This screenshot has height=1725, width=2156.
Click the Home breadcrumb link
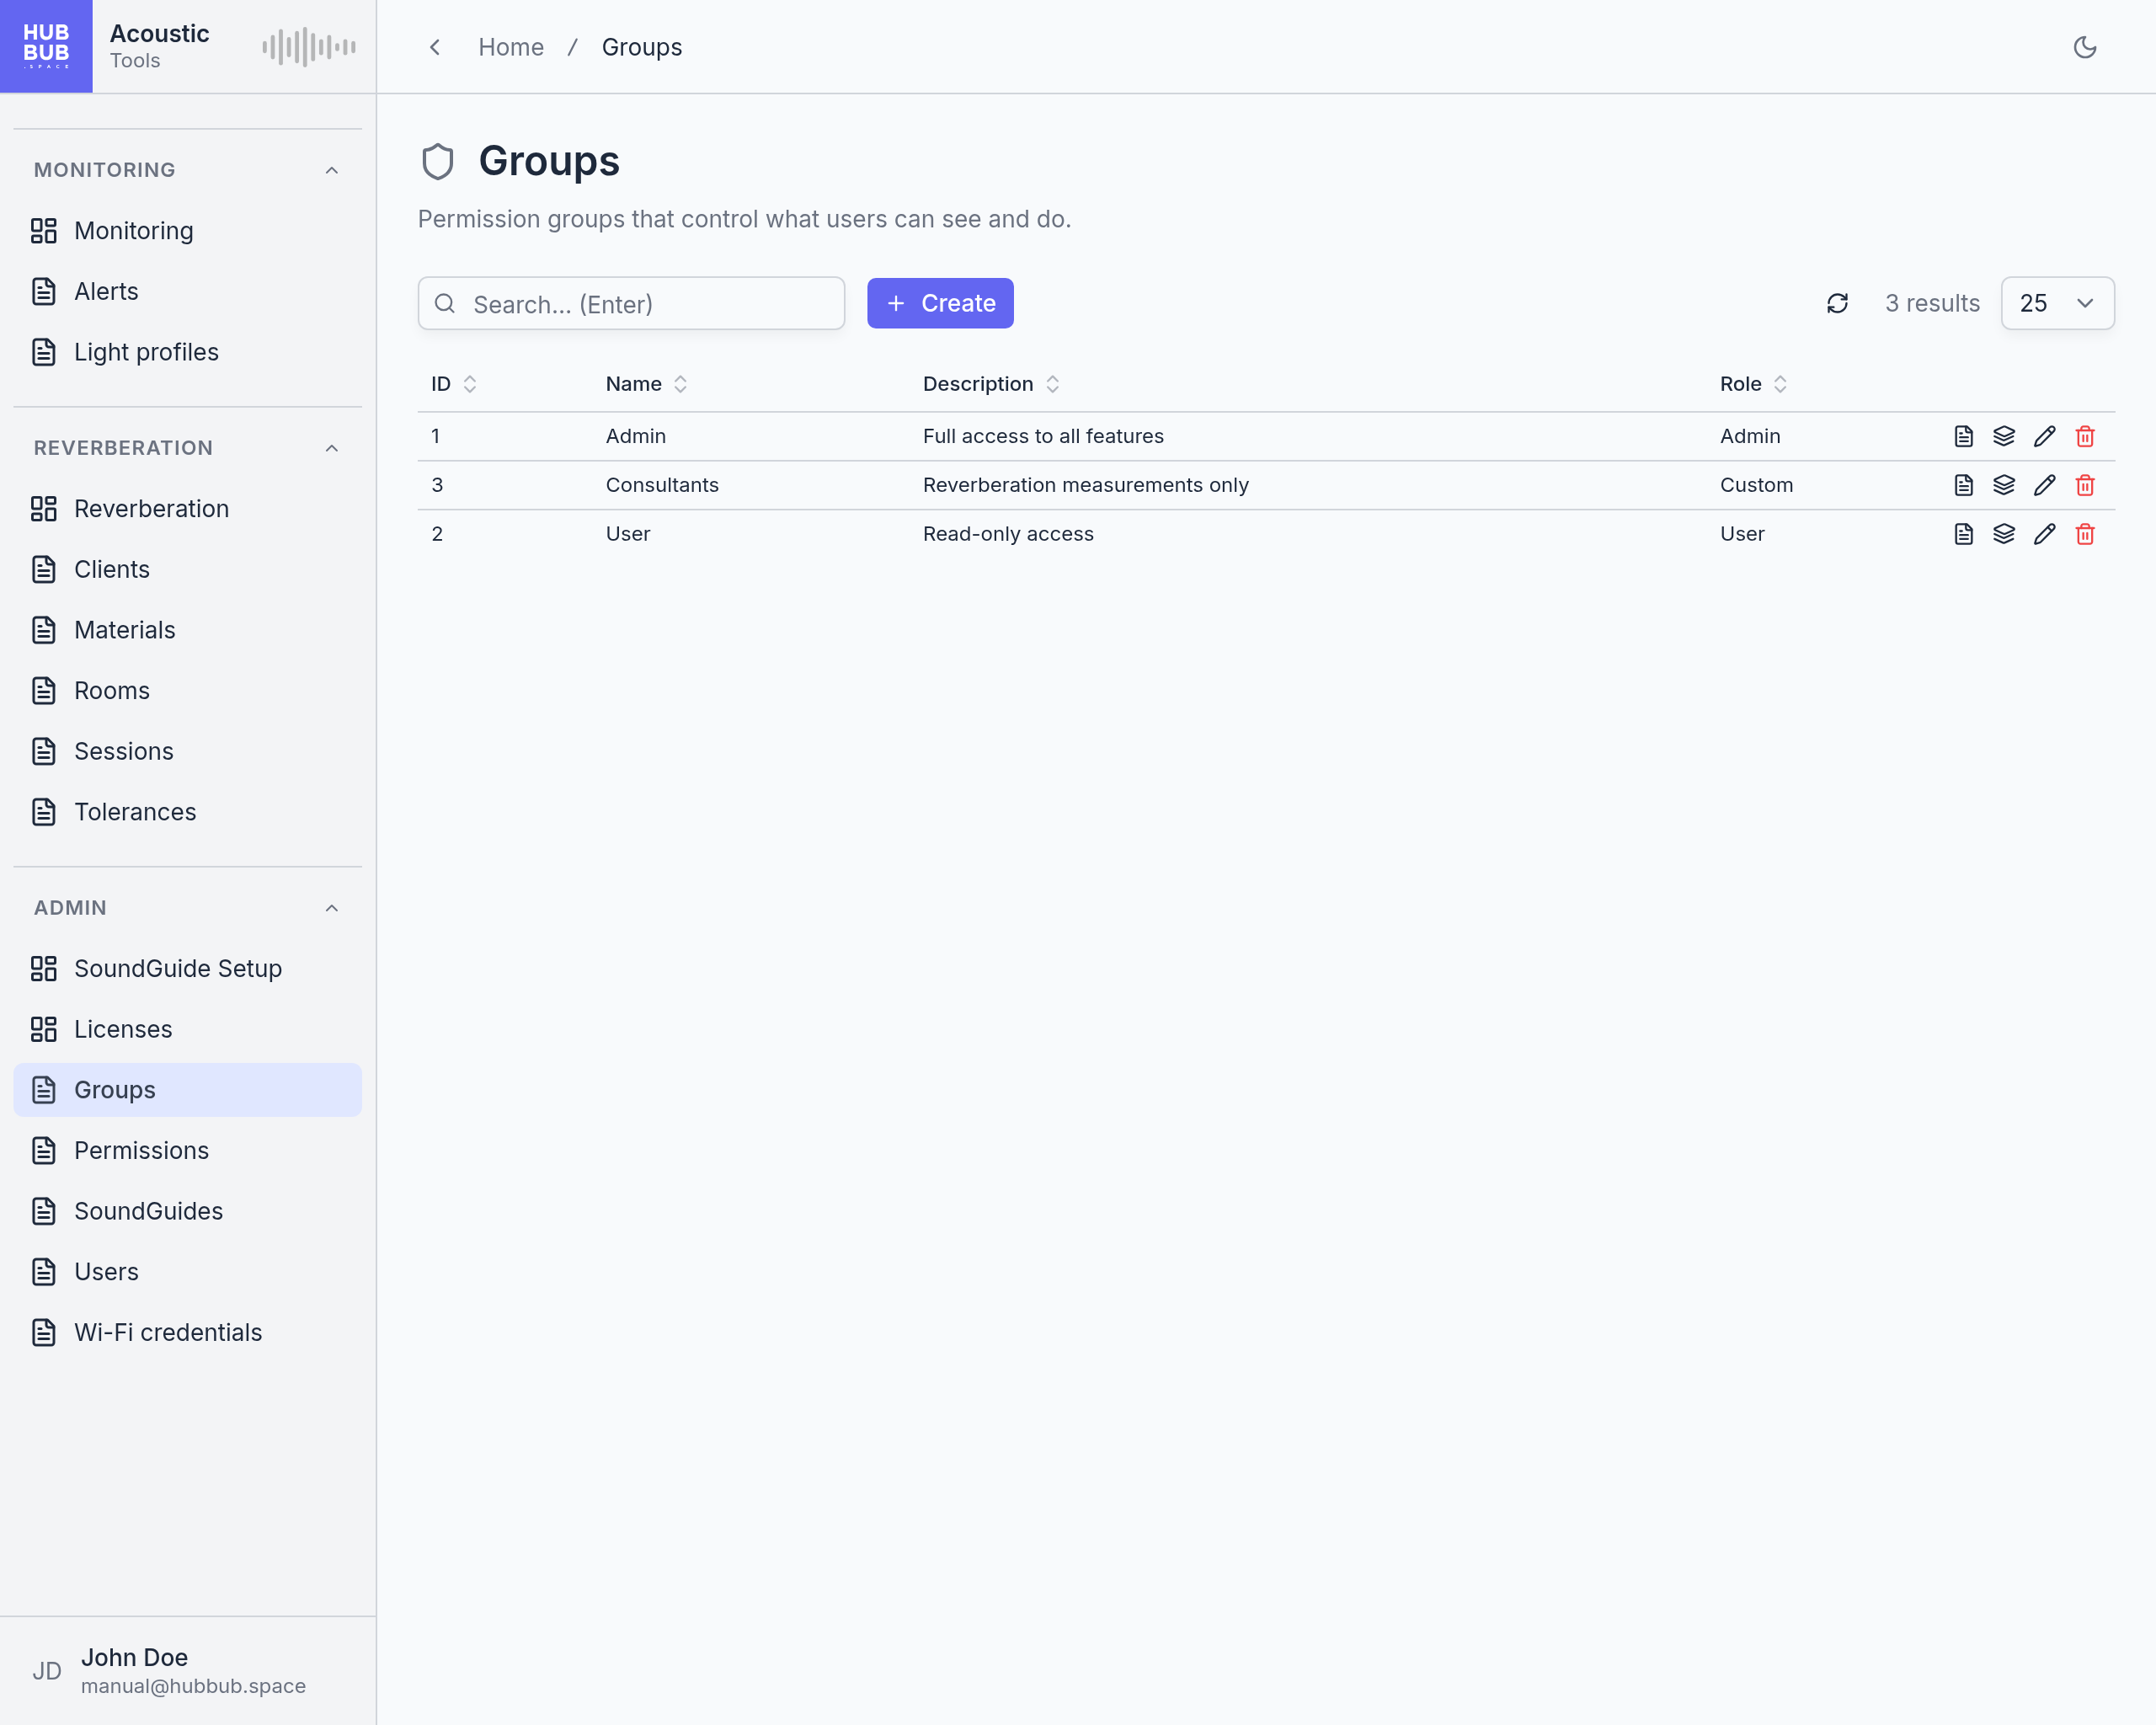tap(511, 47)
